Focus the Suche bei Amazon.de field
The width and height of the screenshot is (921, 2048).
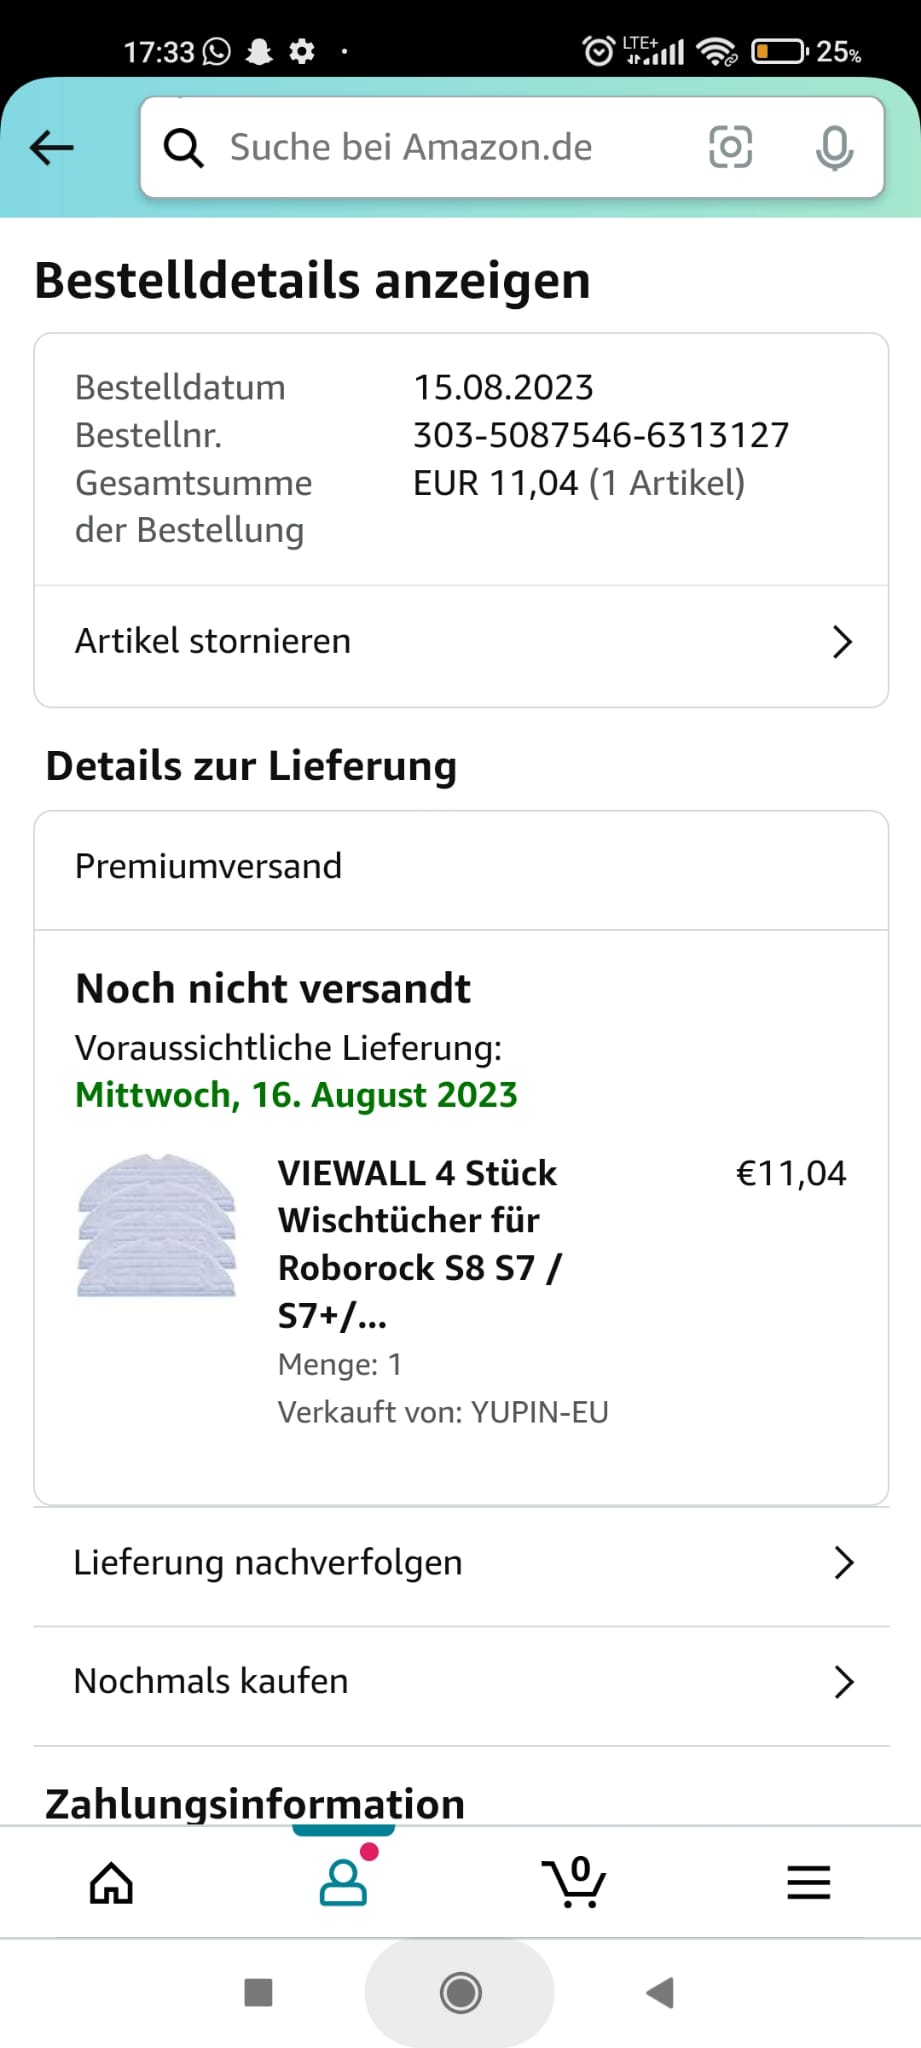tap(440, 148)
